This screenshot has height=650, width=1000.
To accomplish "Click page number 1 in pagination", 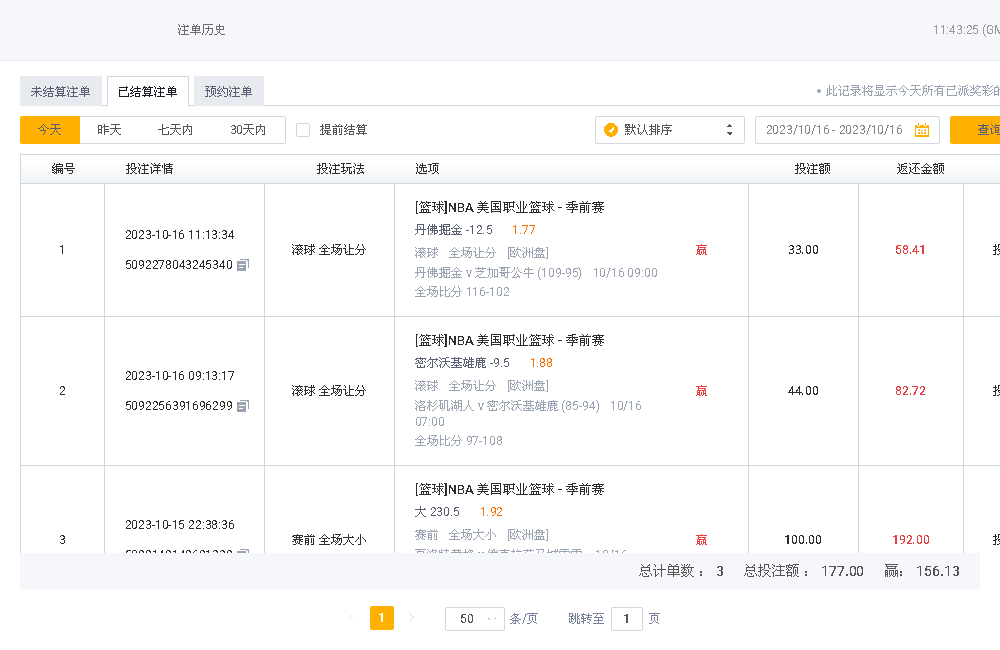I will [381, 618].
